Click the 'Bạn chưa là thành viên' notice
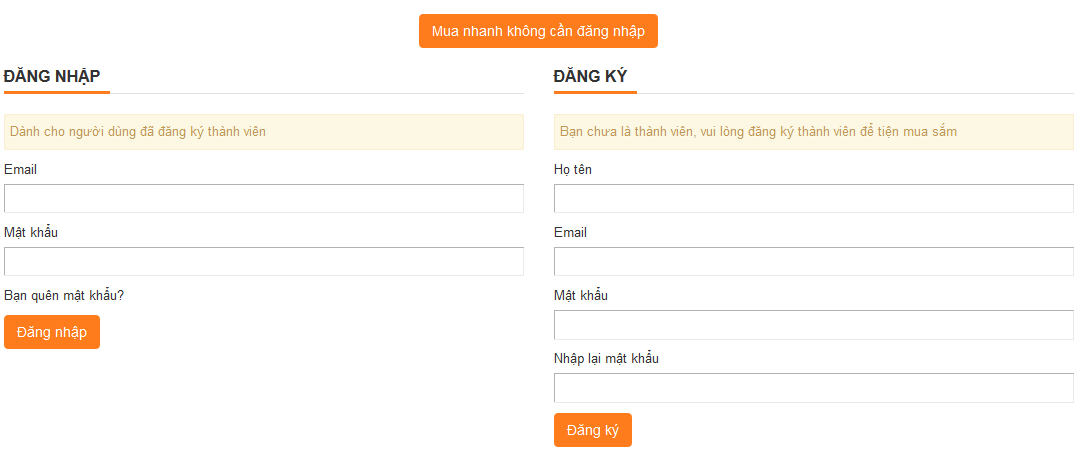This screenshot has width=1087, height=463. pyautogui.click(x=814, y=132)
